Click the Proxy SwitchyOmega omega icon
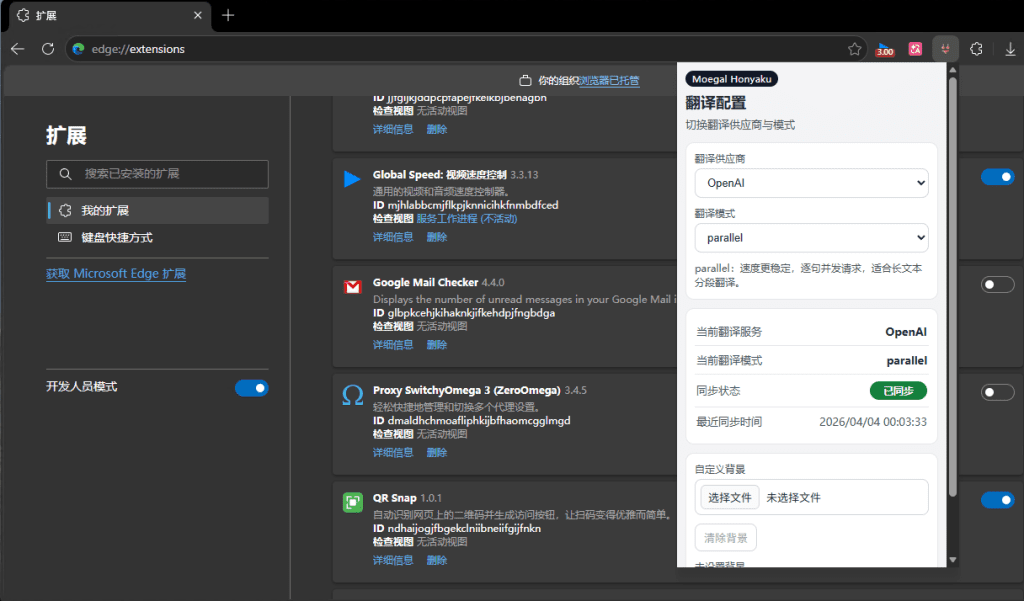The image size is (1024, 601). coord(352,396)
